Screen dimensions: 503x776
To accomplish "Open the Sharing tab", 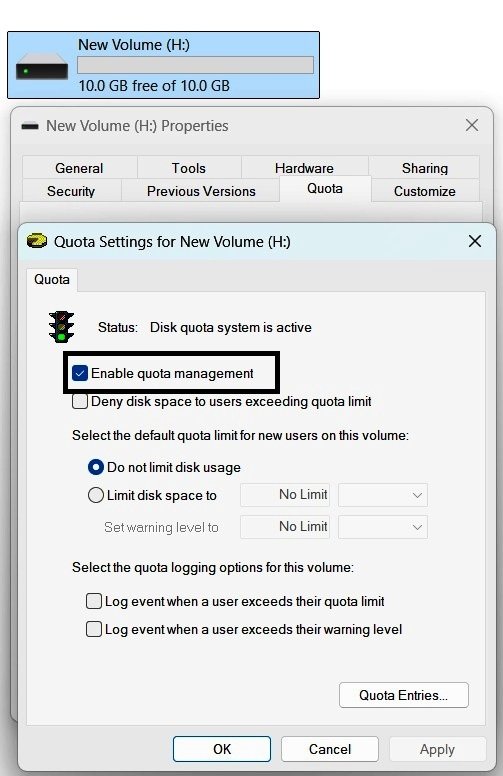I will tap(424, 168).
